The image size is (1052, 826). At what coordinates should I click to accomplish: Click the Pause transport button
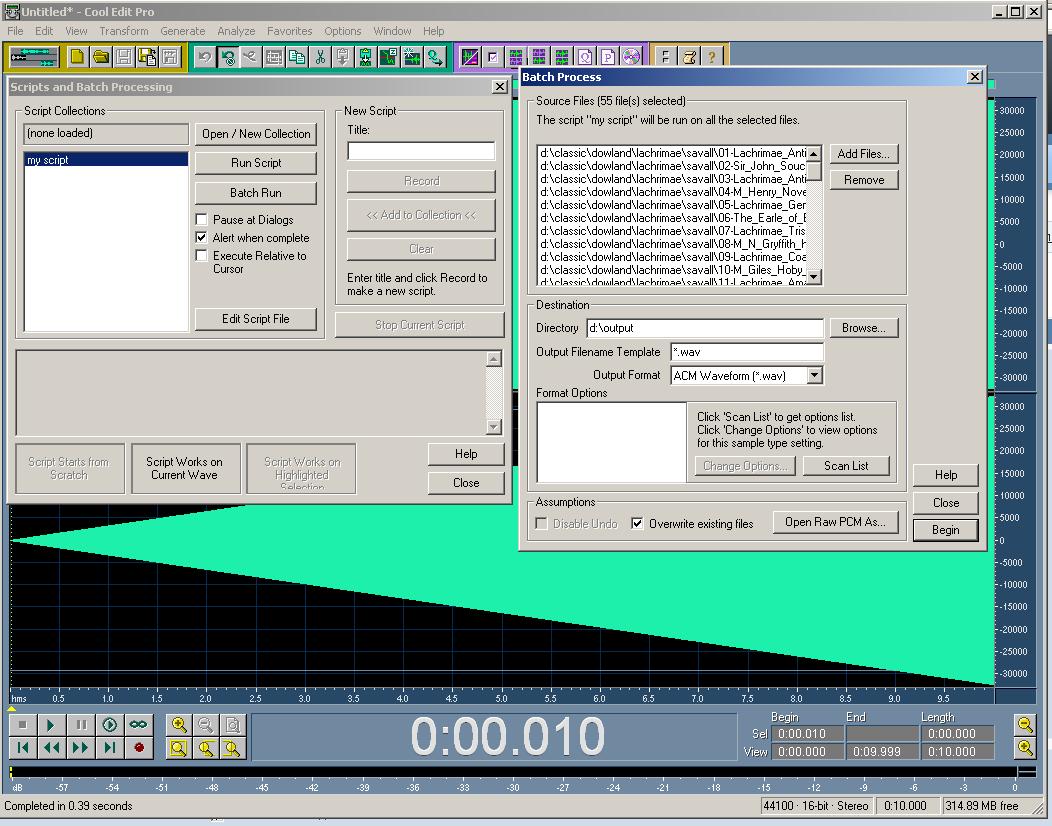[x=81, y=725]
